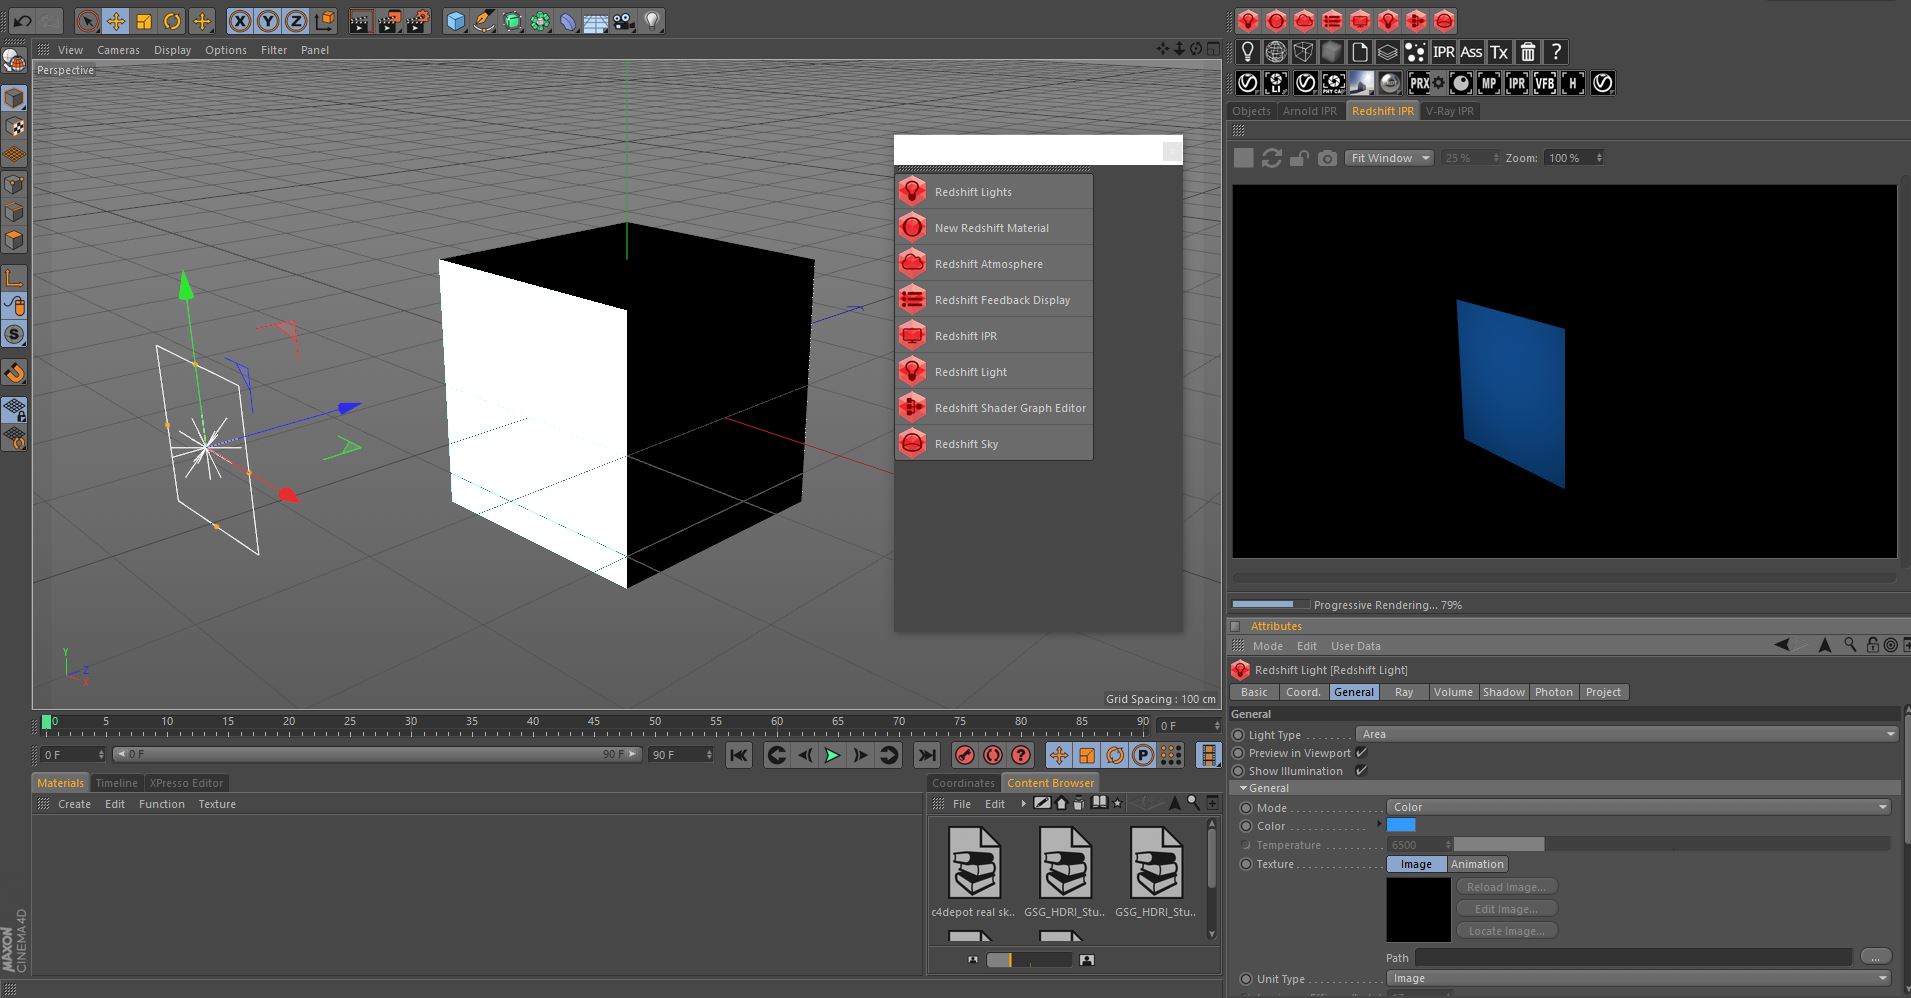The width and height of the screenshot is (1911, 998).
Task: Select the Animation texture button
Action: [x=1477, y=864]
